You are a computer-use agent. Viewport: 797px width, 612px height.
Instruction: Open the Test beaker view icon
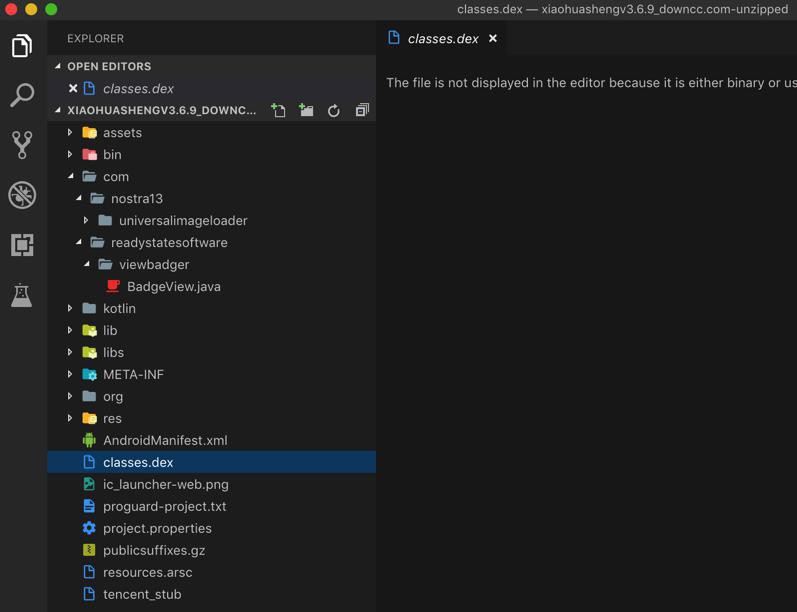coord(22,295)
